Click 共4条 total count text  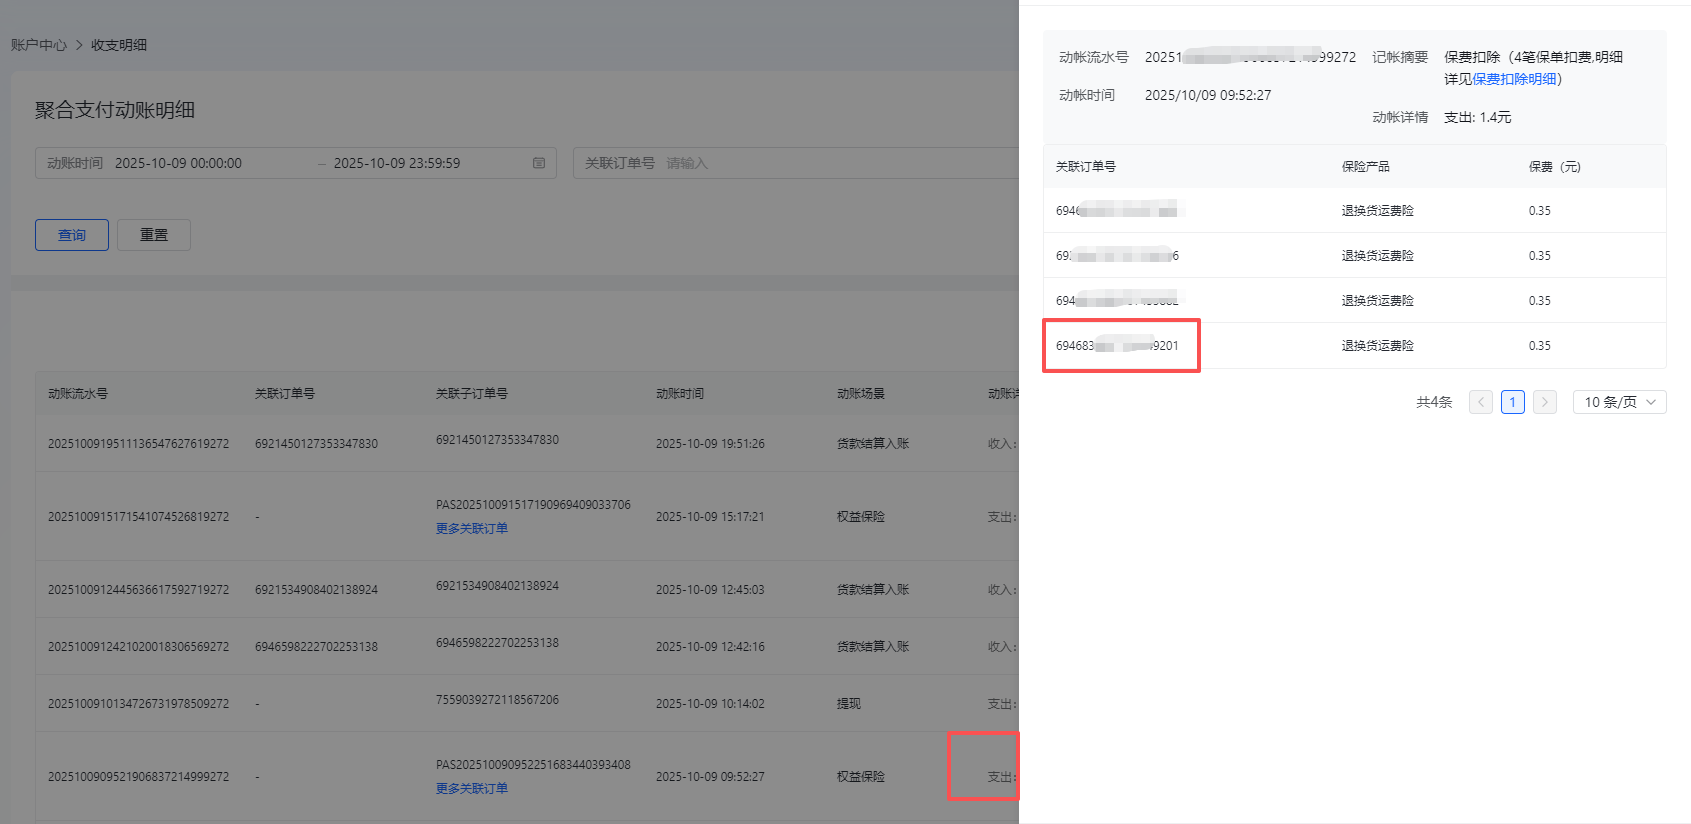pyautogui.click(x=1434, y=402)
